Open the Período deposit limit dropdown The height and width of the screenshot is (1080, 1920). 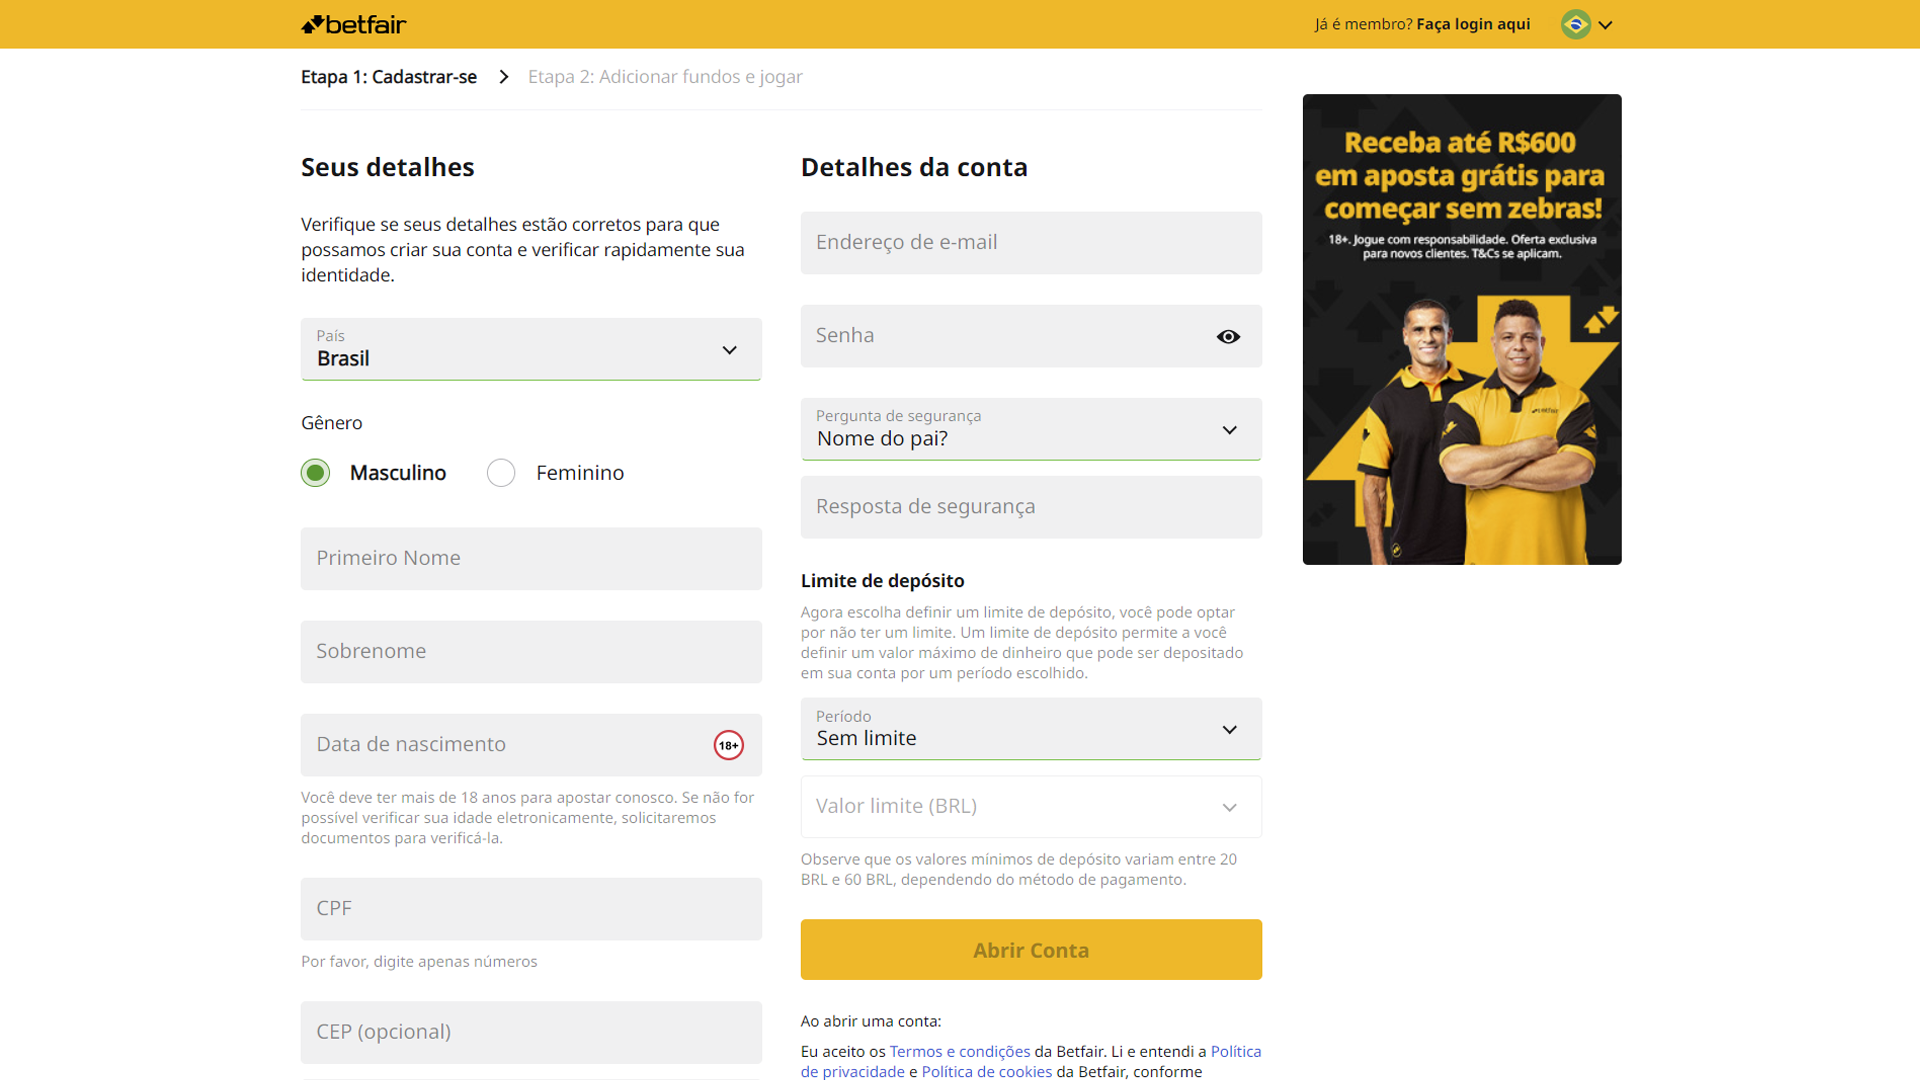pos(1031,729)
